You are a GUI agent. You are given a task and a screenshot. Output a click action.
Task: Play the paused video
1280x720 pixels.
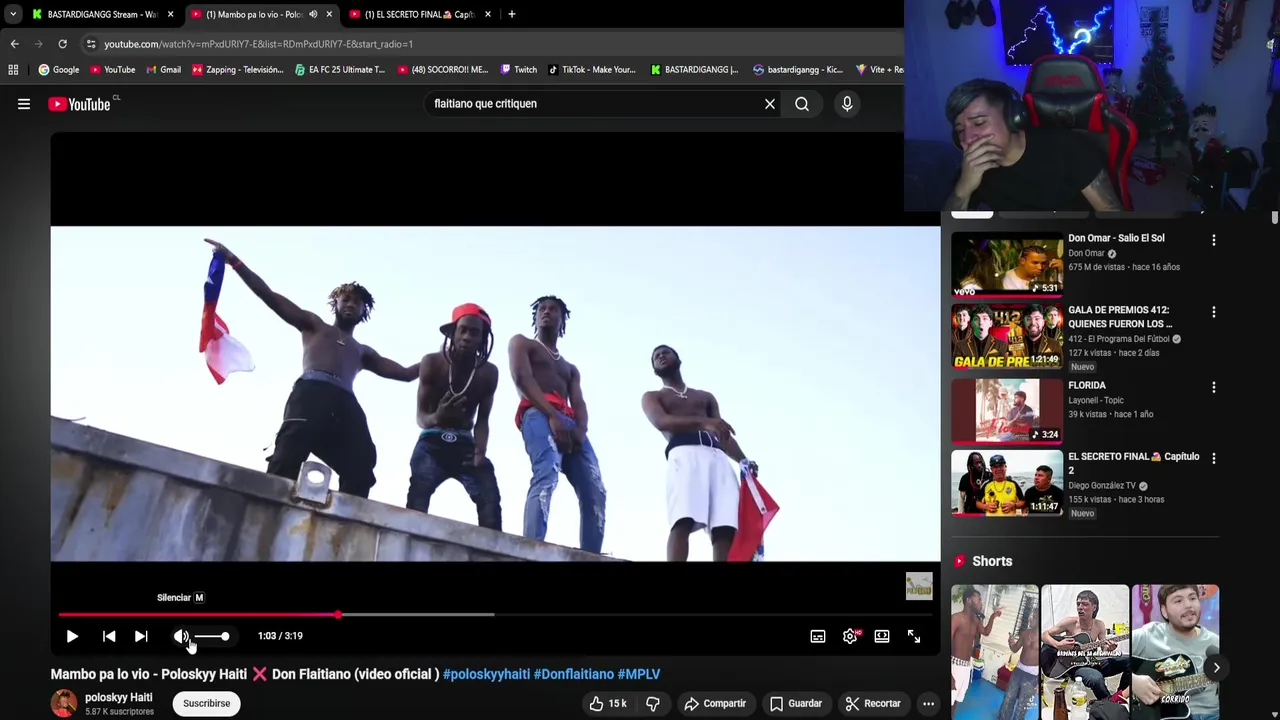pyautogui.click(x=72, y=636)
